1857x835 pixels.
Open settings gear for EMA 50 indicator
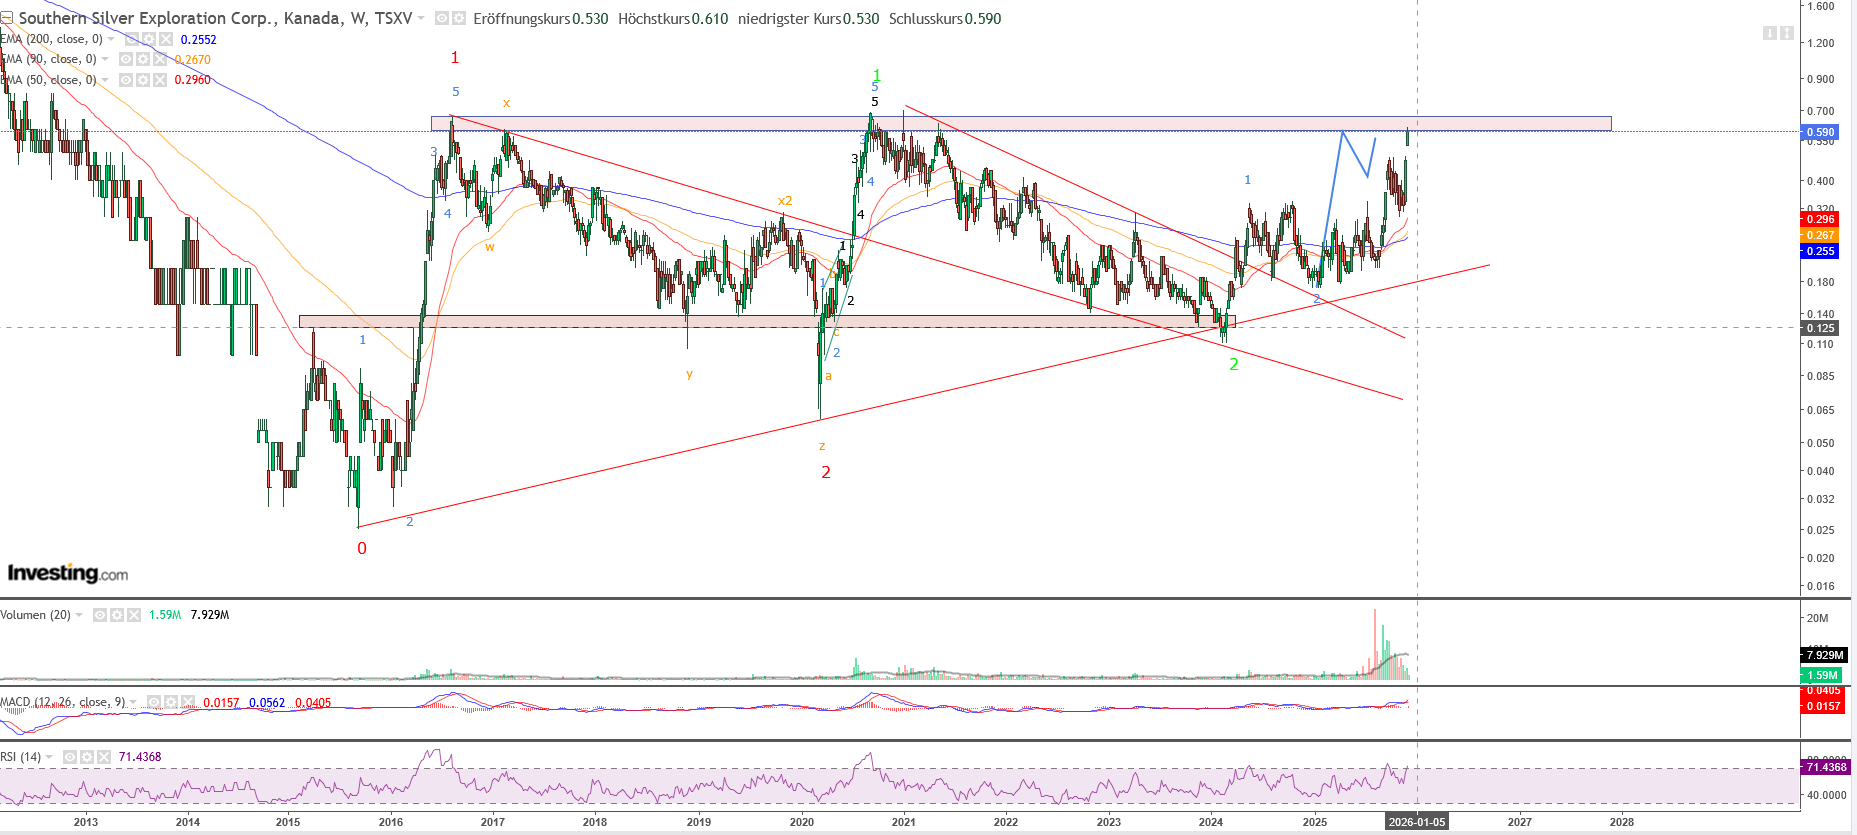(x=142, y=80)
